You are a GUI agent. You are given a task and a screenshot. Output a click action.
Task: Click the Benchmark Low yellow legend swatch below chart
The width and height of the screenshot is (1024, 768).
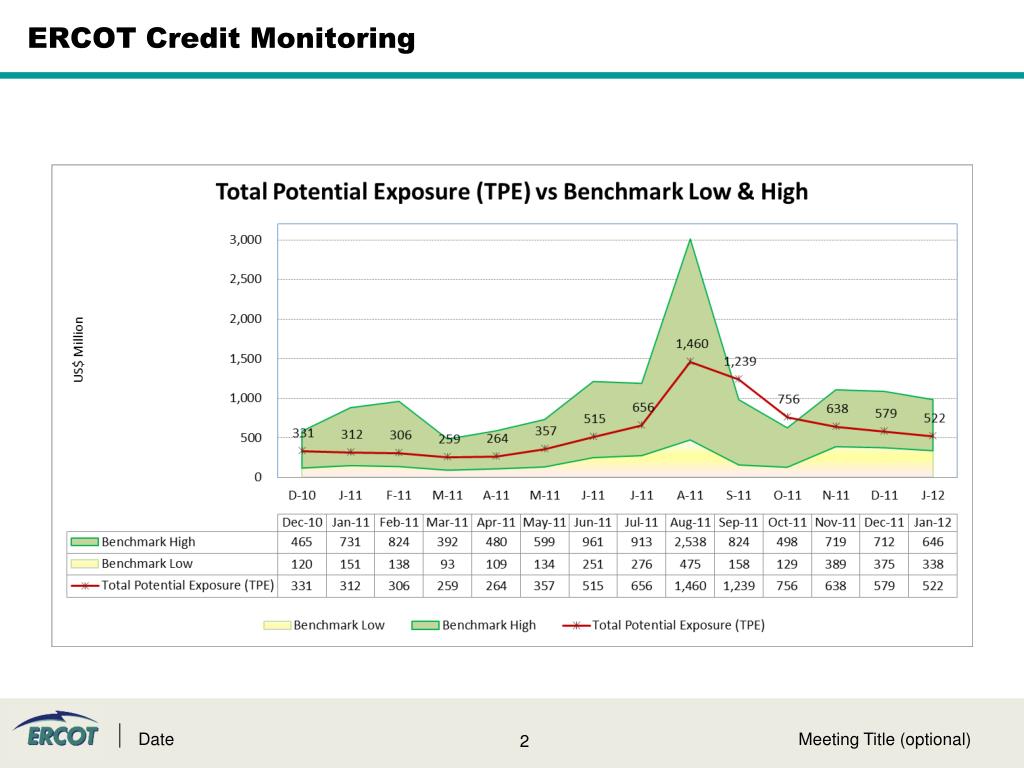pyautogui.click(x=277, y=626)
